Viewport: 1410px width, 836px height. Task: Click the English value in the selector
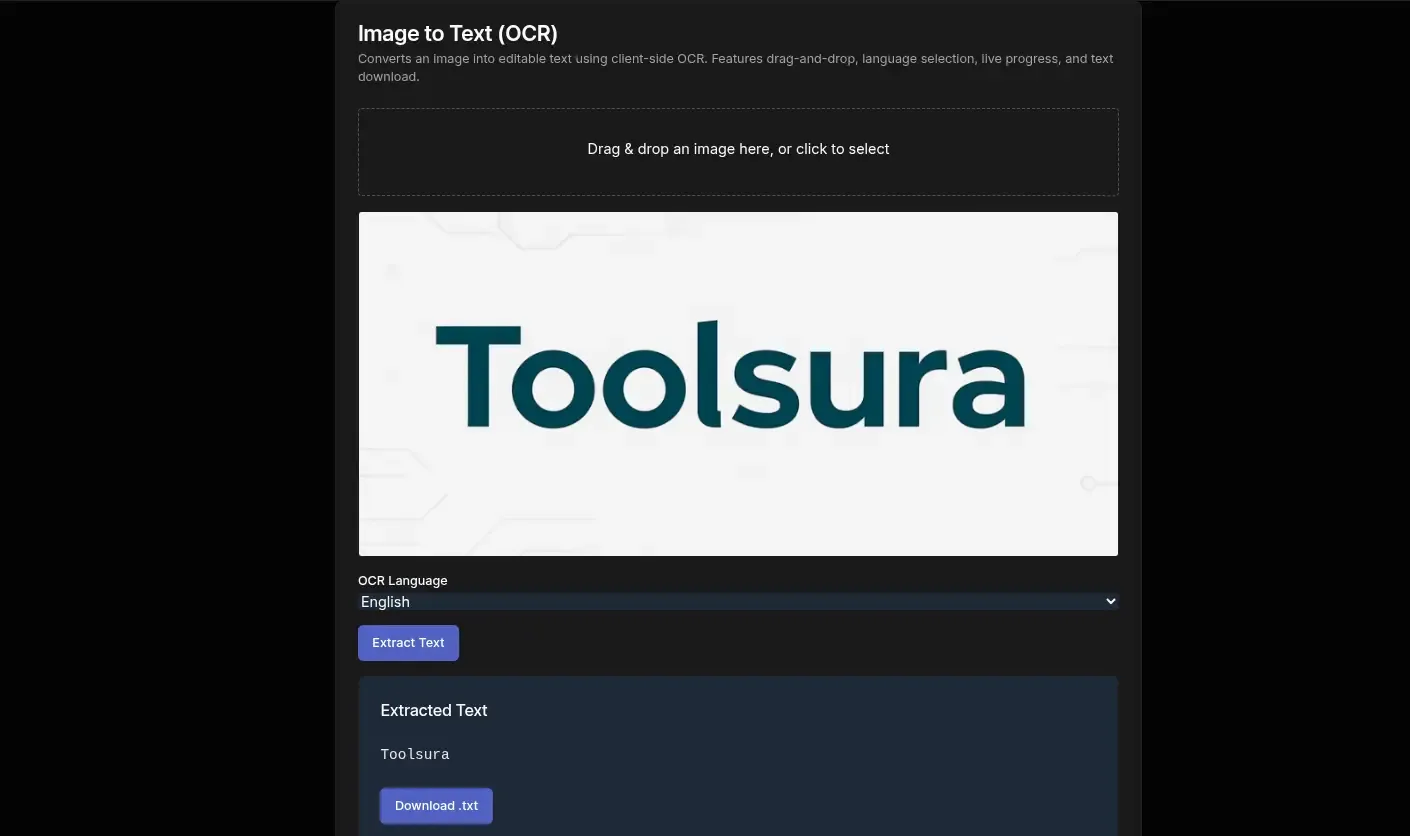[x=385, y=601]
